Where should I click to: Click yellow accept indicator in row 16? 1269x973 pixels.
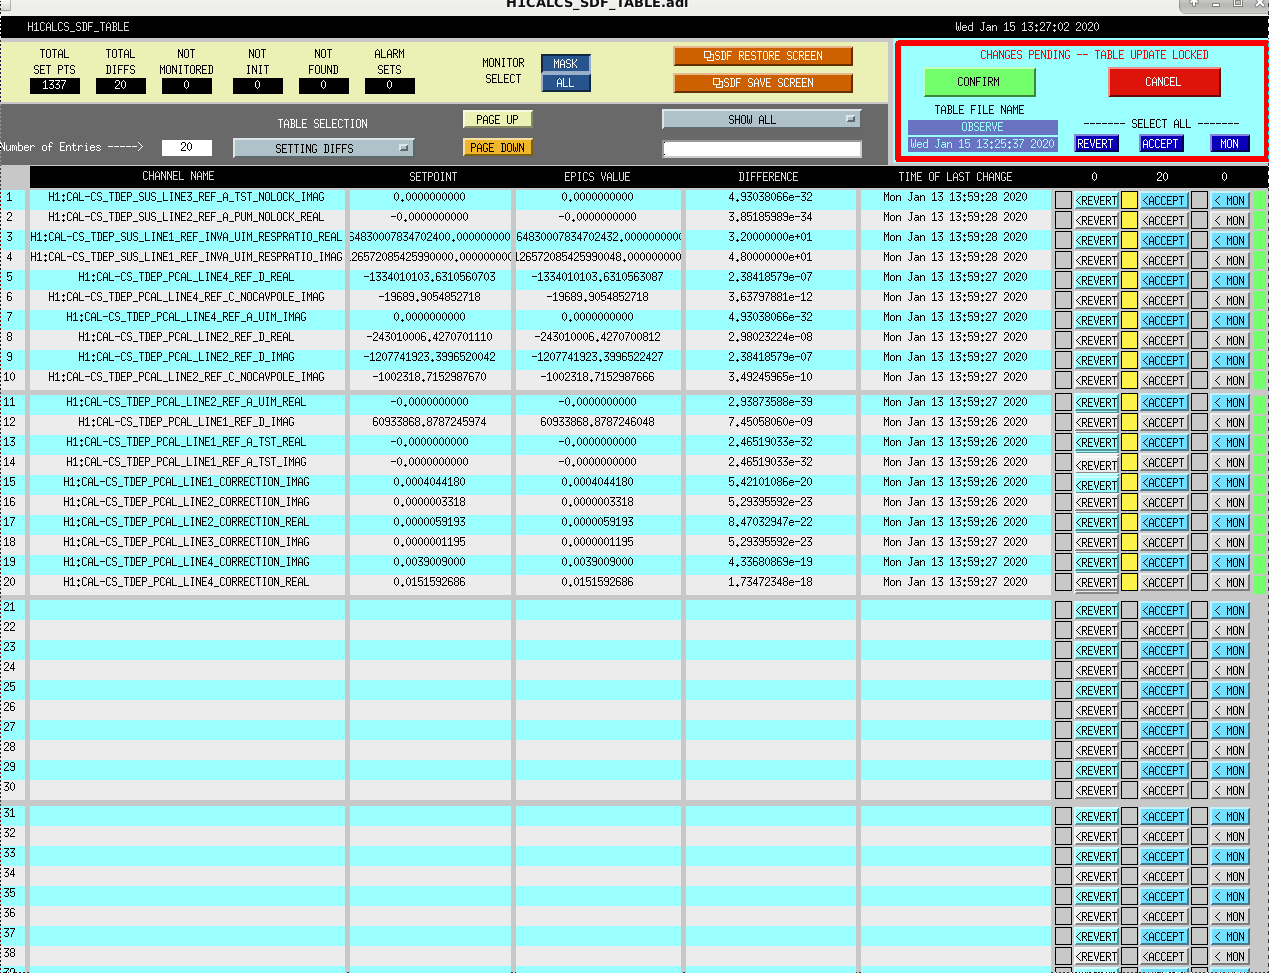point(1129,502)
